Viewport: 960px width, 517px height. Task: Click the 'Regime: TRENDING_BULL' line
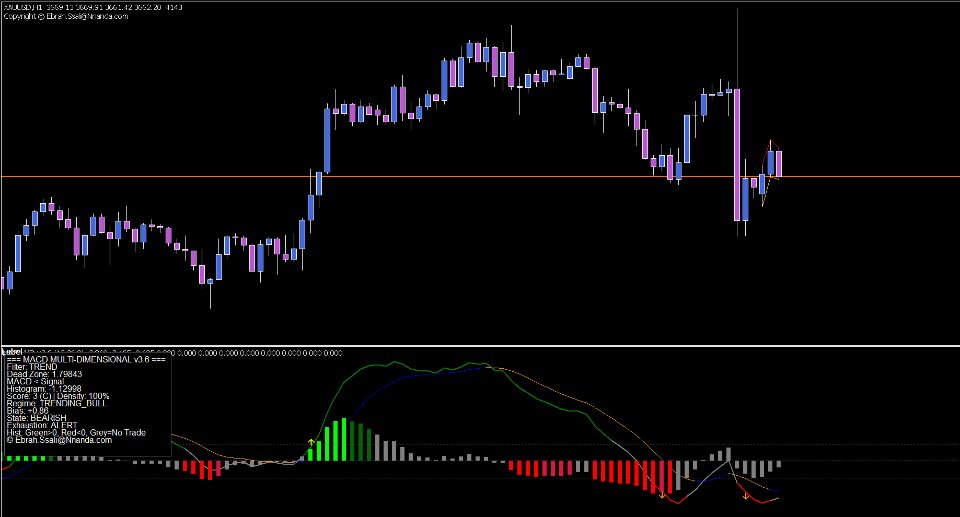point(56,404)
